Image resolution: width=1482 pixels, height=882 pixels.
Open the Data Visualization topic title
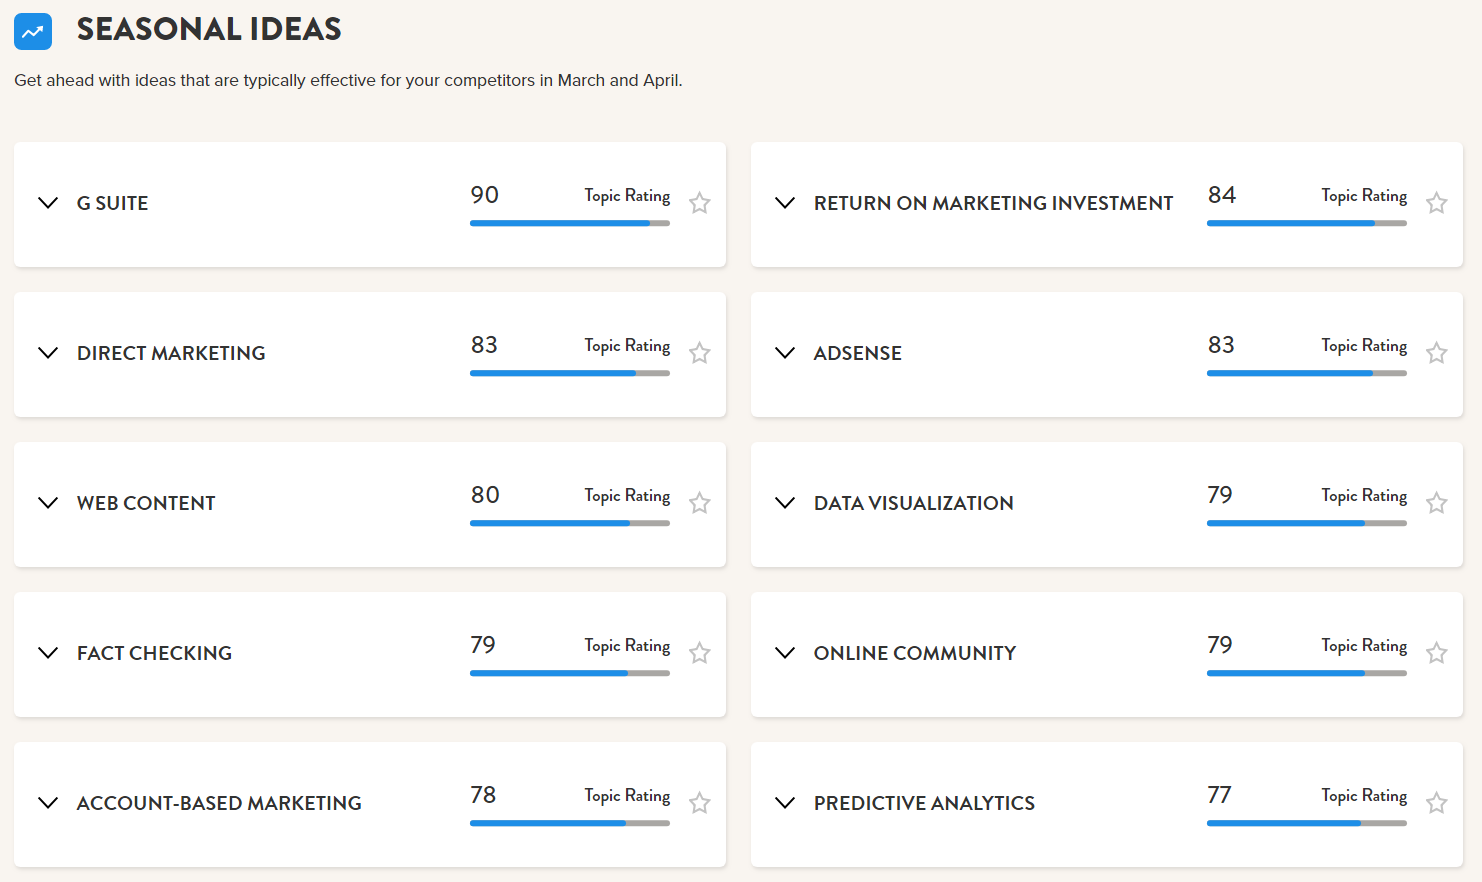click(x=914, y=503)
